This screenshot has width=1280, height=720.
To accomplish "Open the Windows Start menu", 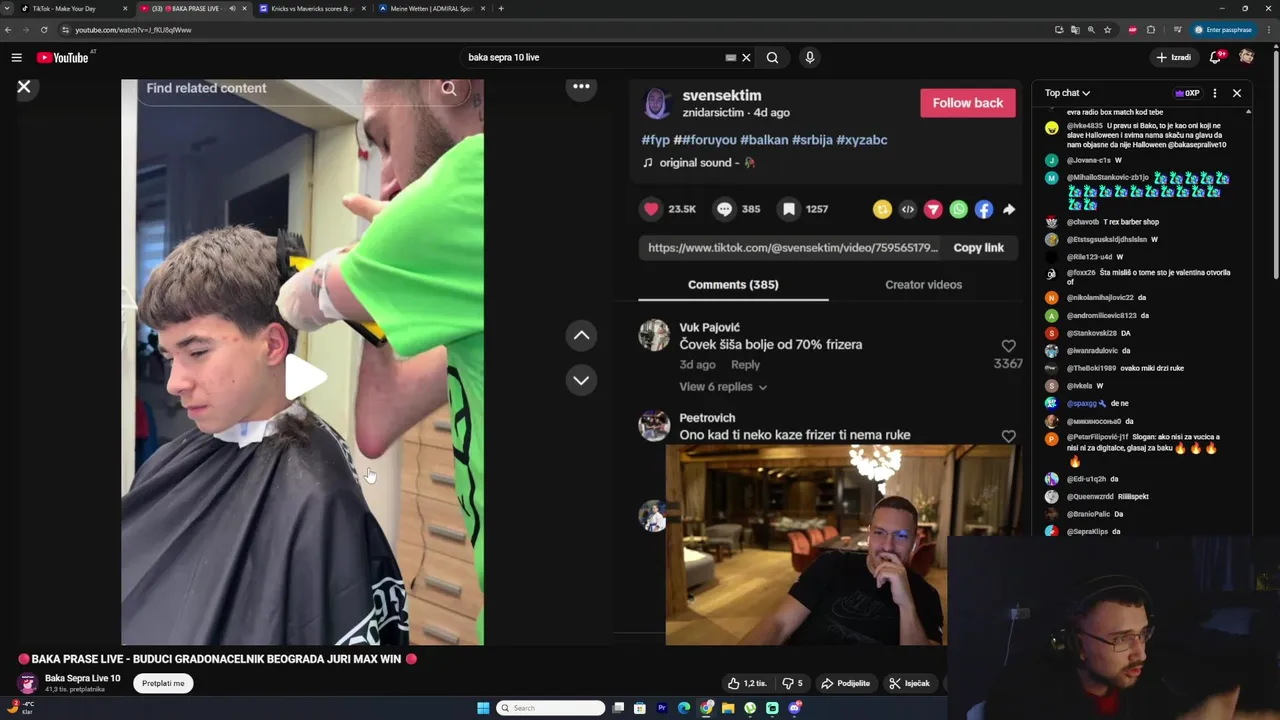I will tap(483, 708).
